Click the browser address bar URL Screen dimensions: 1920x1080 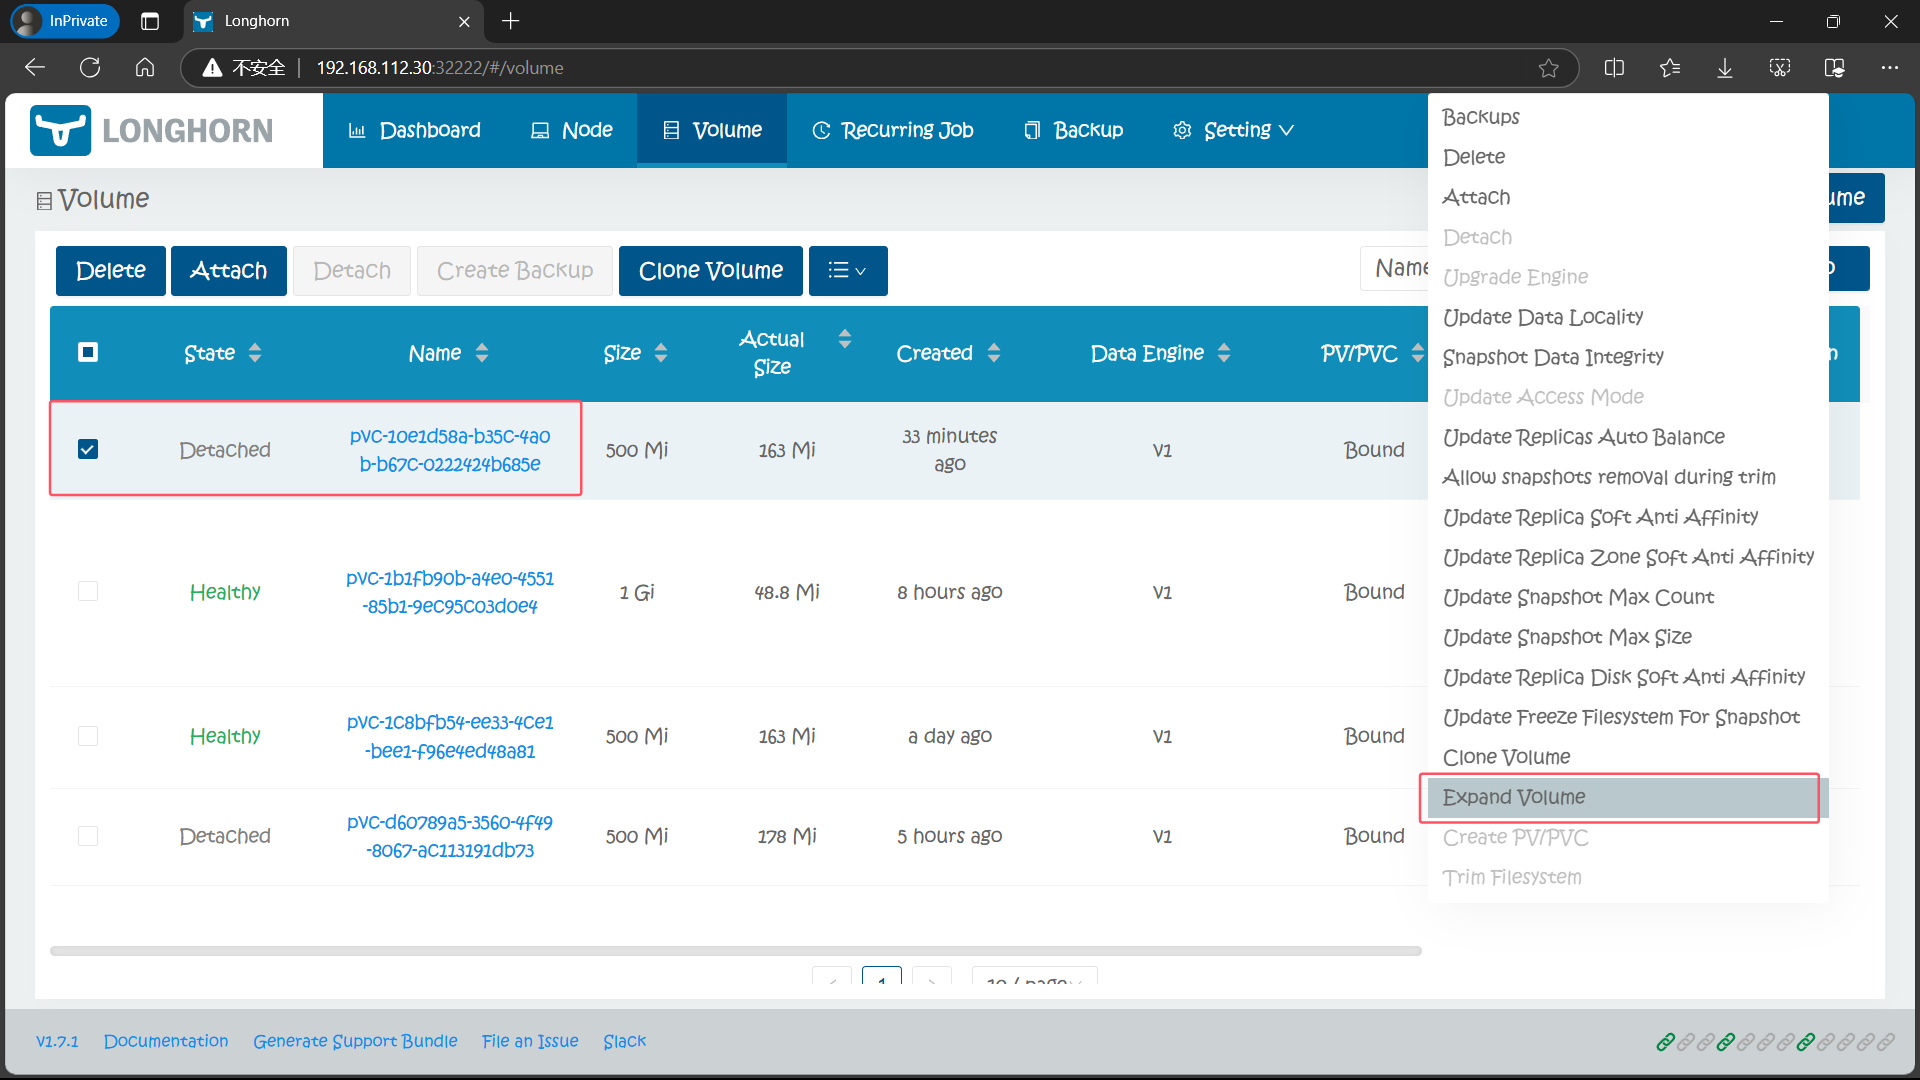(x=440, y=68)
